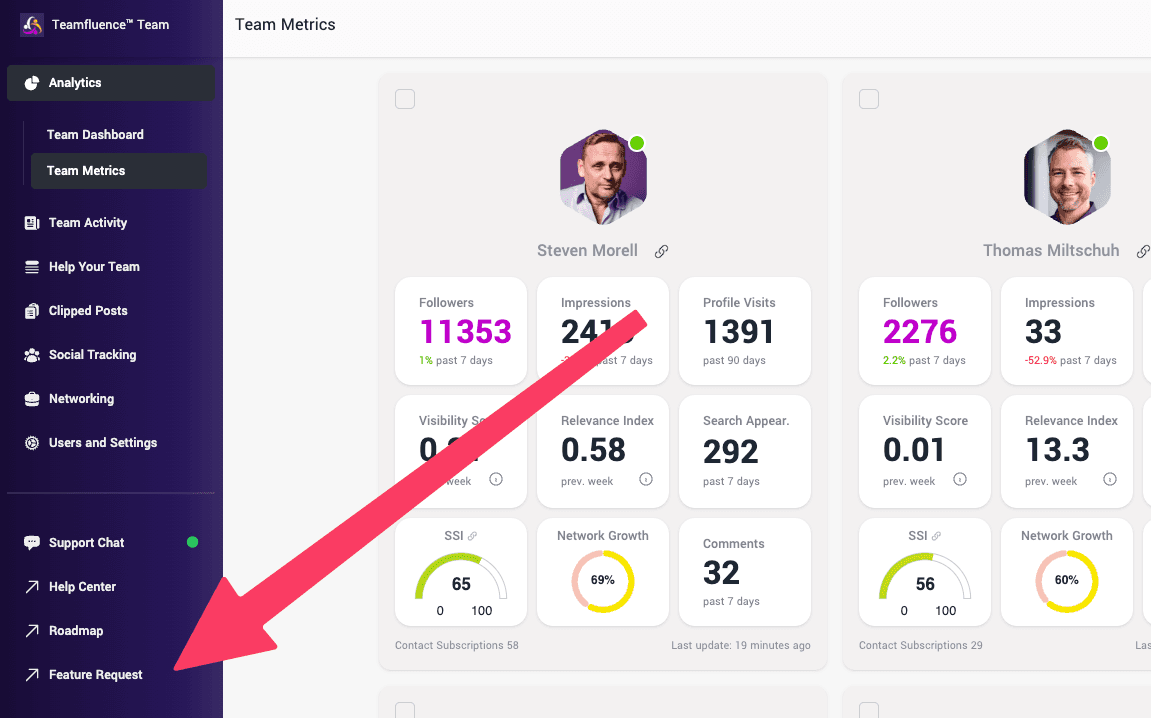Go to Team Activity
The width and height of the screenshot is (1151, 718).
pyautogui.click(x=111, y=222)
